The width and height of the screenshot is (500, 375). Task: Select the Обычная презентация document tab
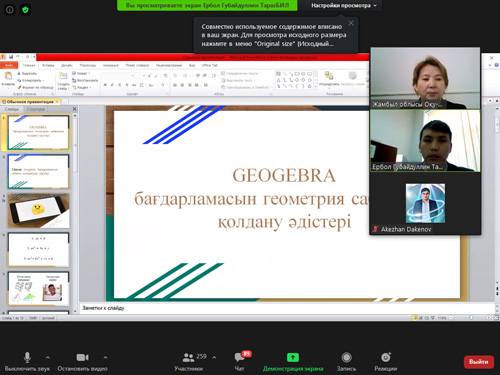pos(30,101)
